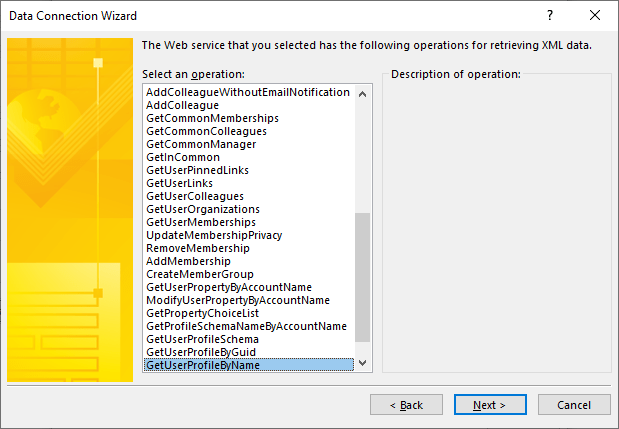This screenshot has height=429, width=619.
Task: Select GetCommonManager operation
Action: [200, 144]
